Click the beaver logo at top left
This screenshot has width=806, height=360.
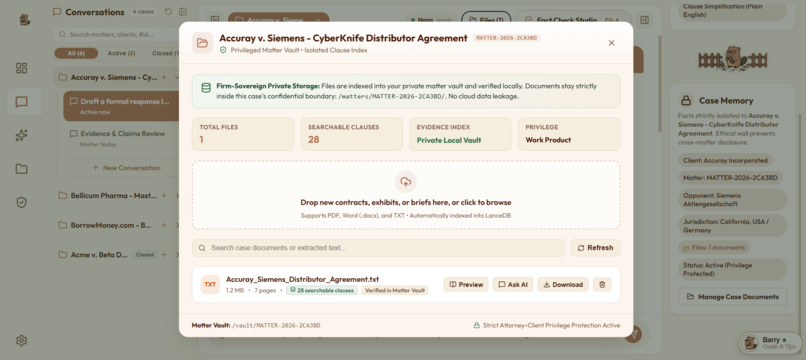point(24,20)
